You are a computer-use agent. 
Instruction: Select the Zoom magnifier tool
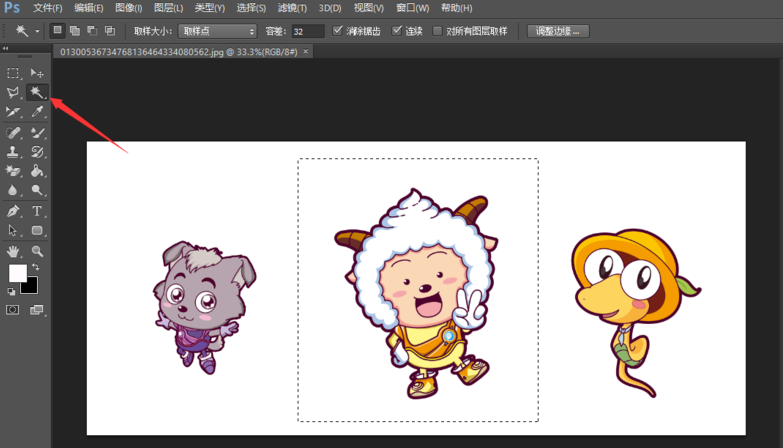pos(37,251)
